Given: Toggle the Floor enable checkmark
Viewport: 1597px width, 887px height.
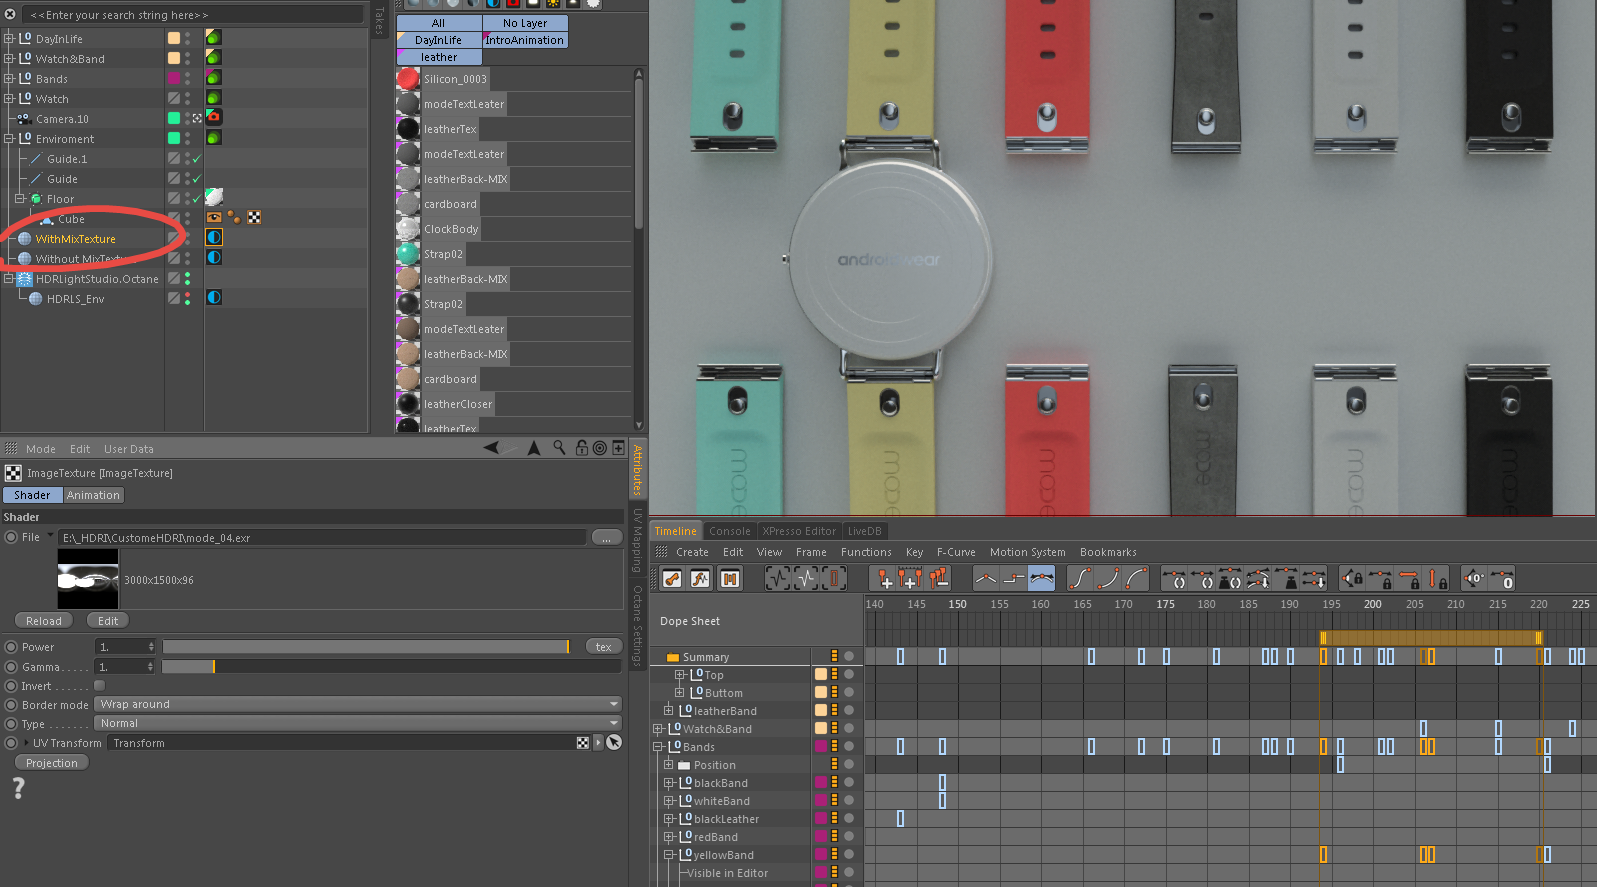Looking at the screenshot, I should [x=197, y=199].
